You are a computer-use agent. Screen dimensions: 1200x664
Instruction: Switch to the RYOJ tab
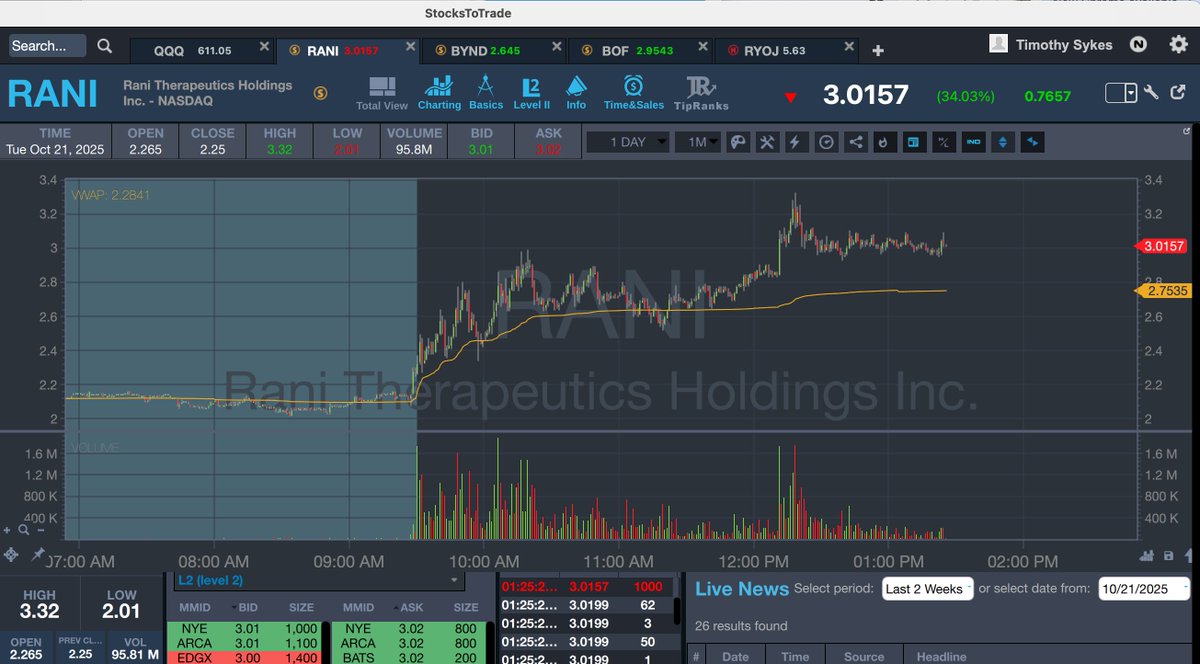point(788,50)
